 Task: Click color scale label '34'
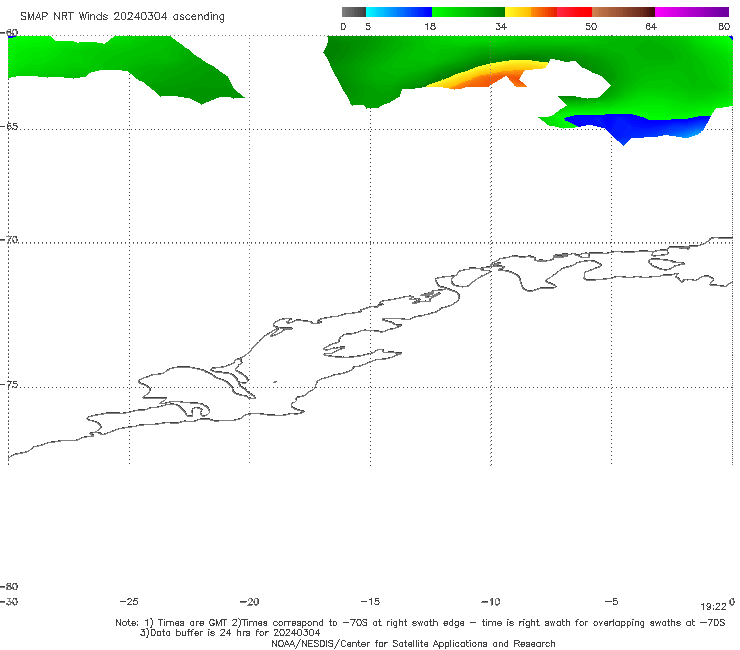click(501, 26)
